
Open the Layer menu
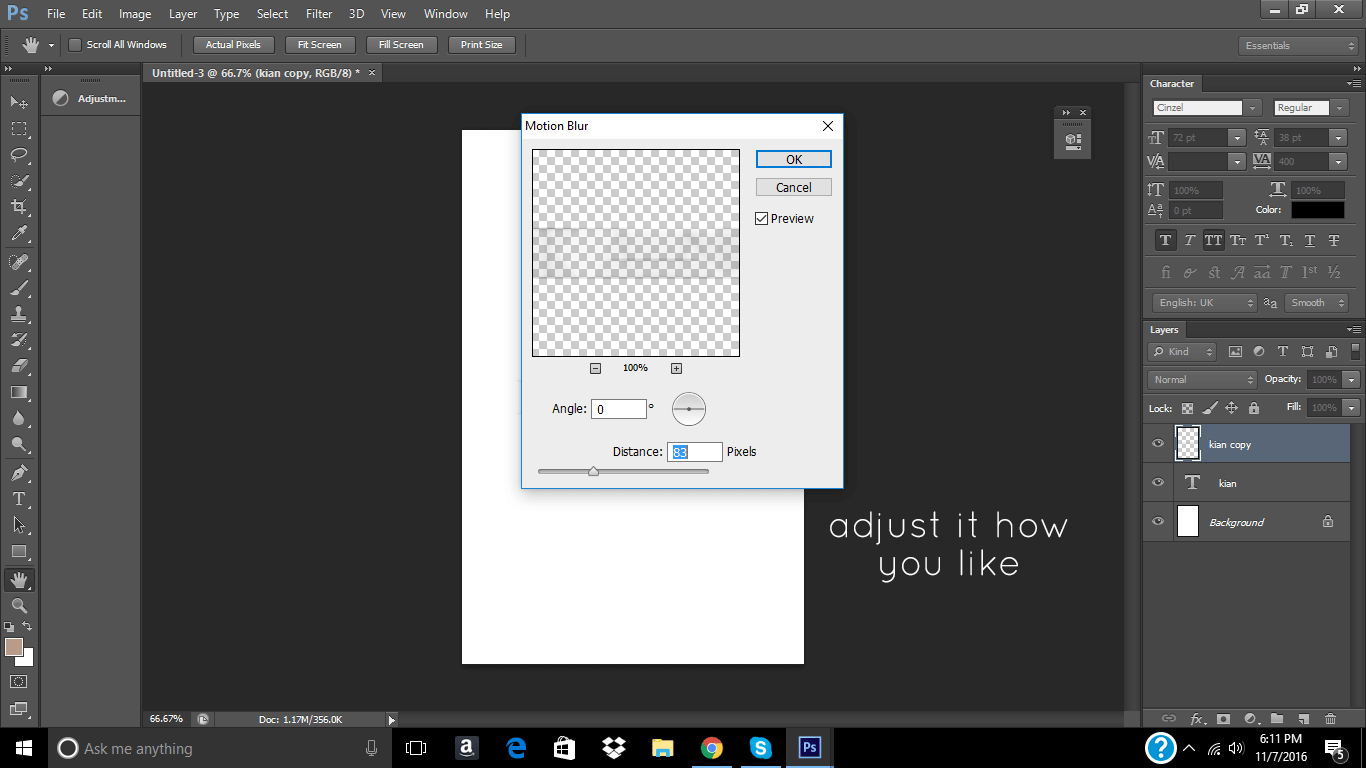click(183, 14)
